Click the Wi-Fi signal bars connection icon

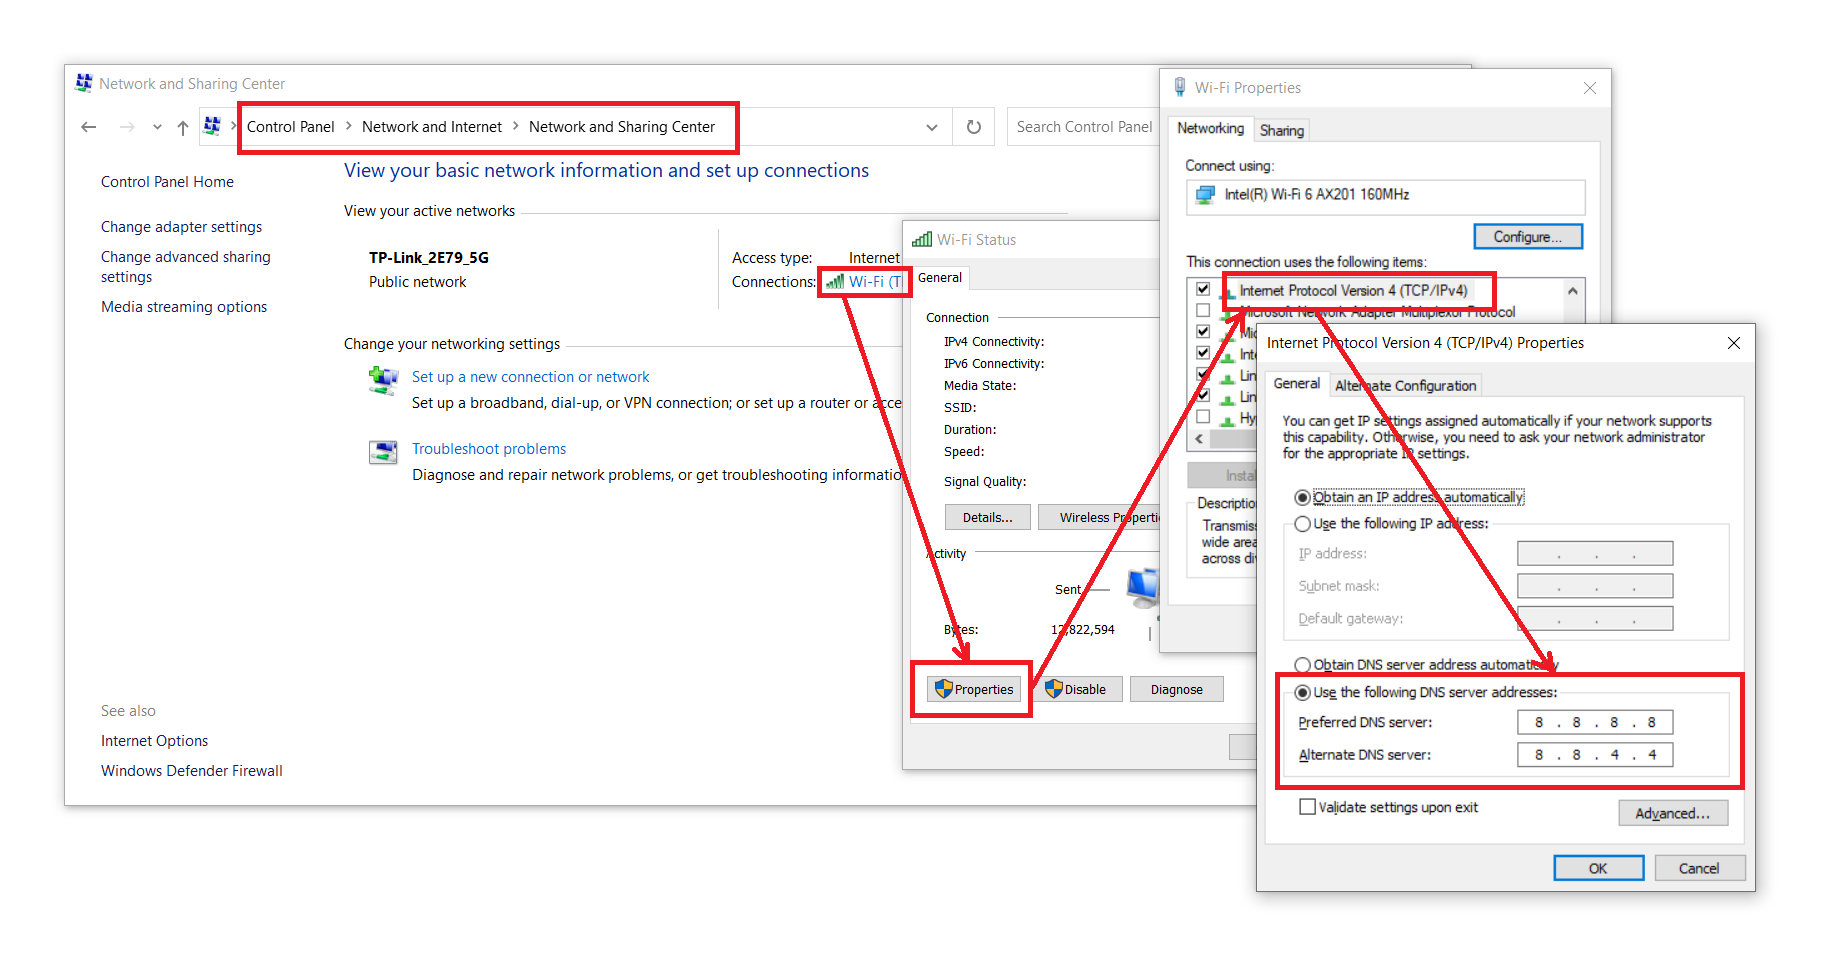point(835,282)
